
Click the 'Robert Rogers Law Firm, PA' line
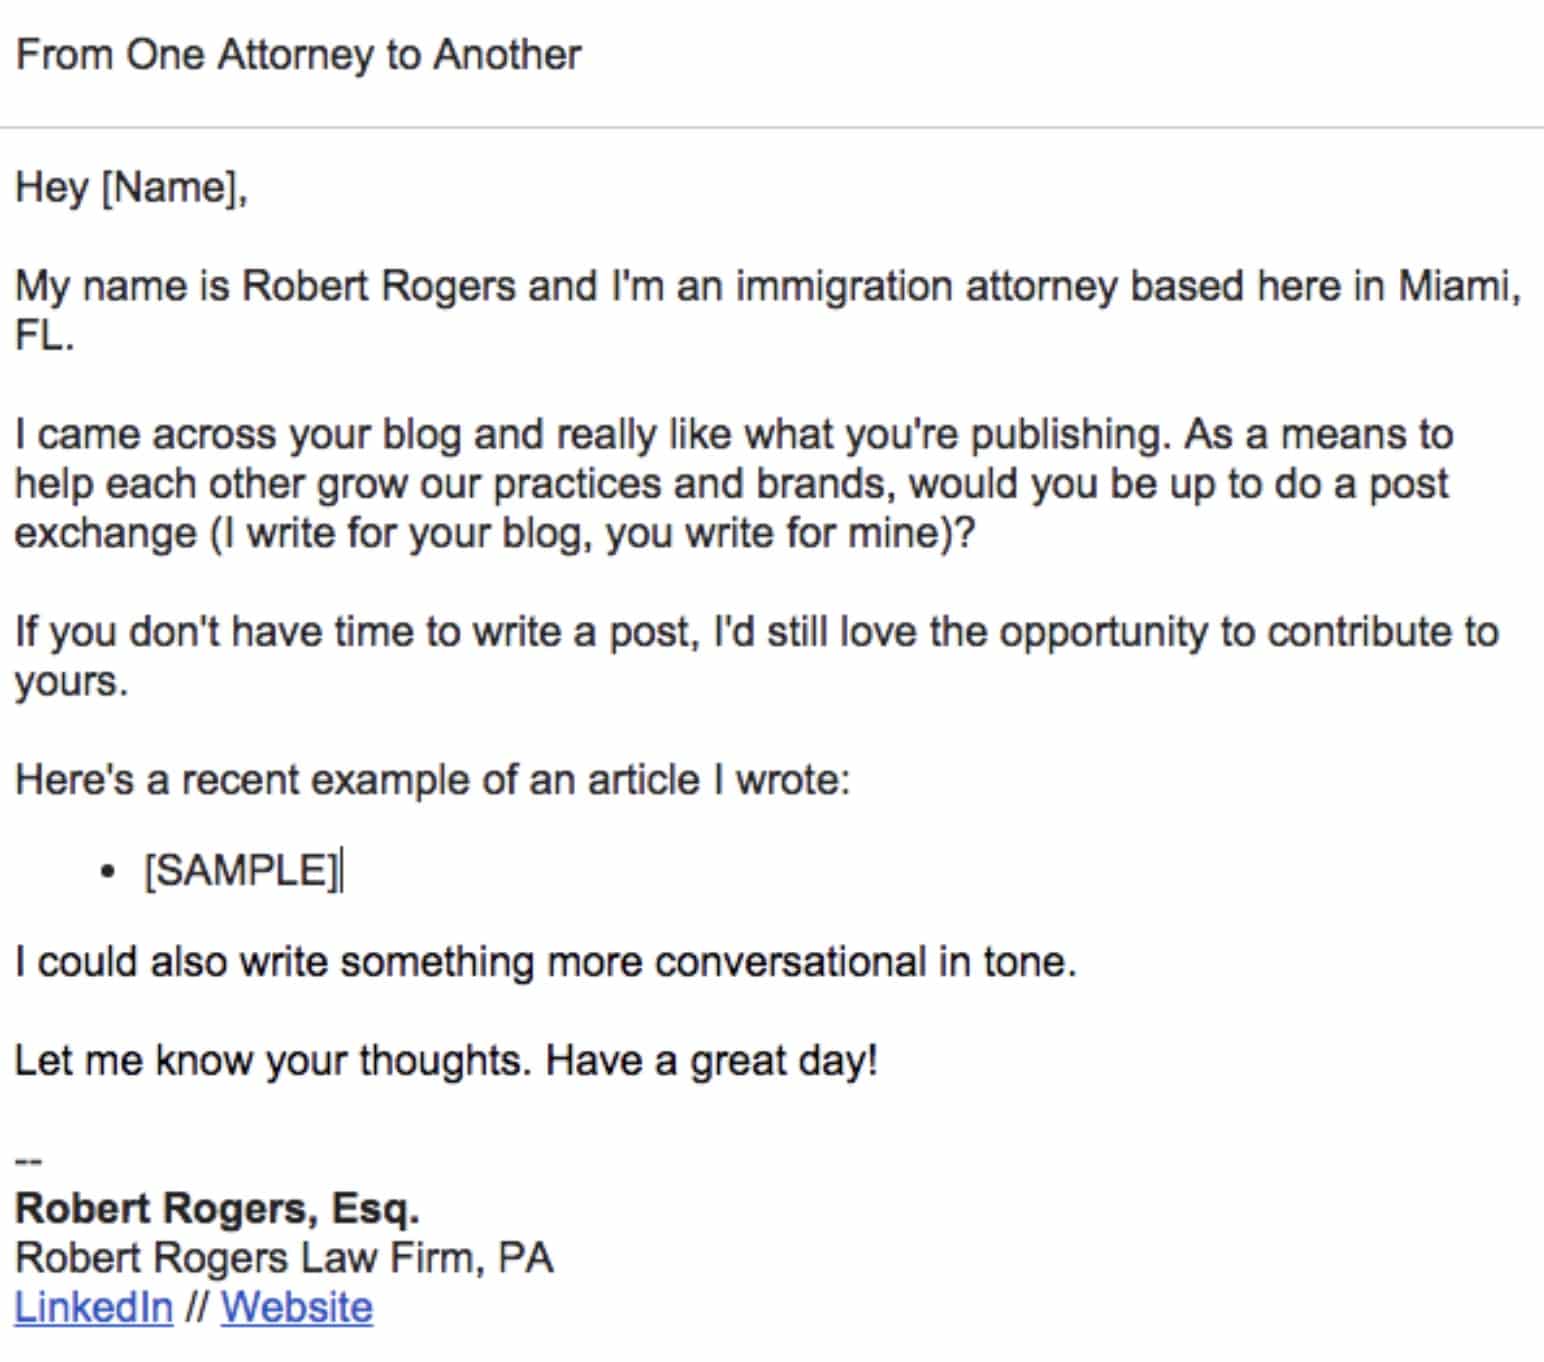[x=284, y=1258]
